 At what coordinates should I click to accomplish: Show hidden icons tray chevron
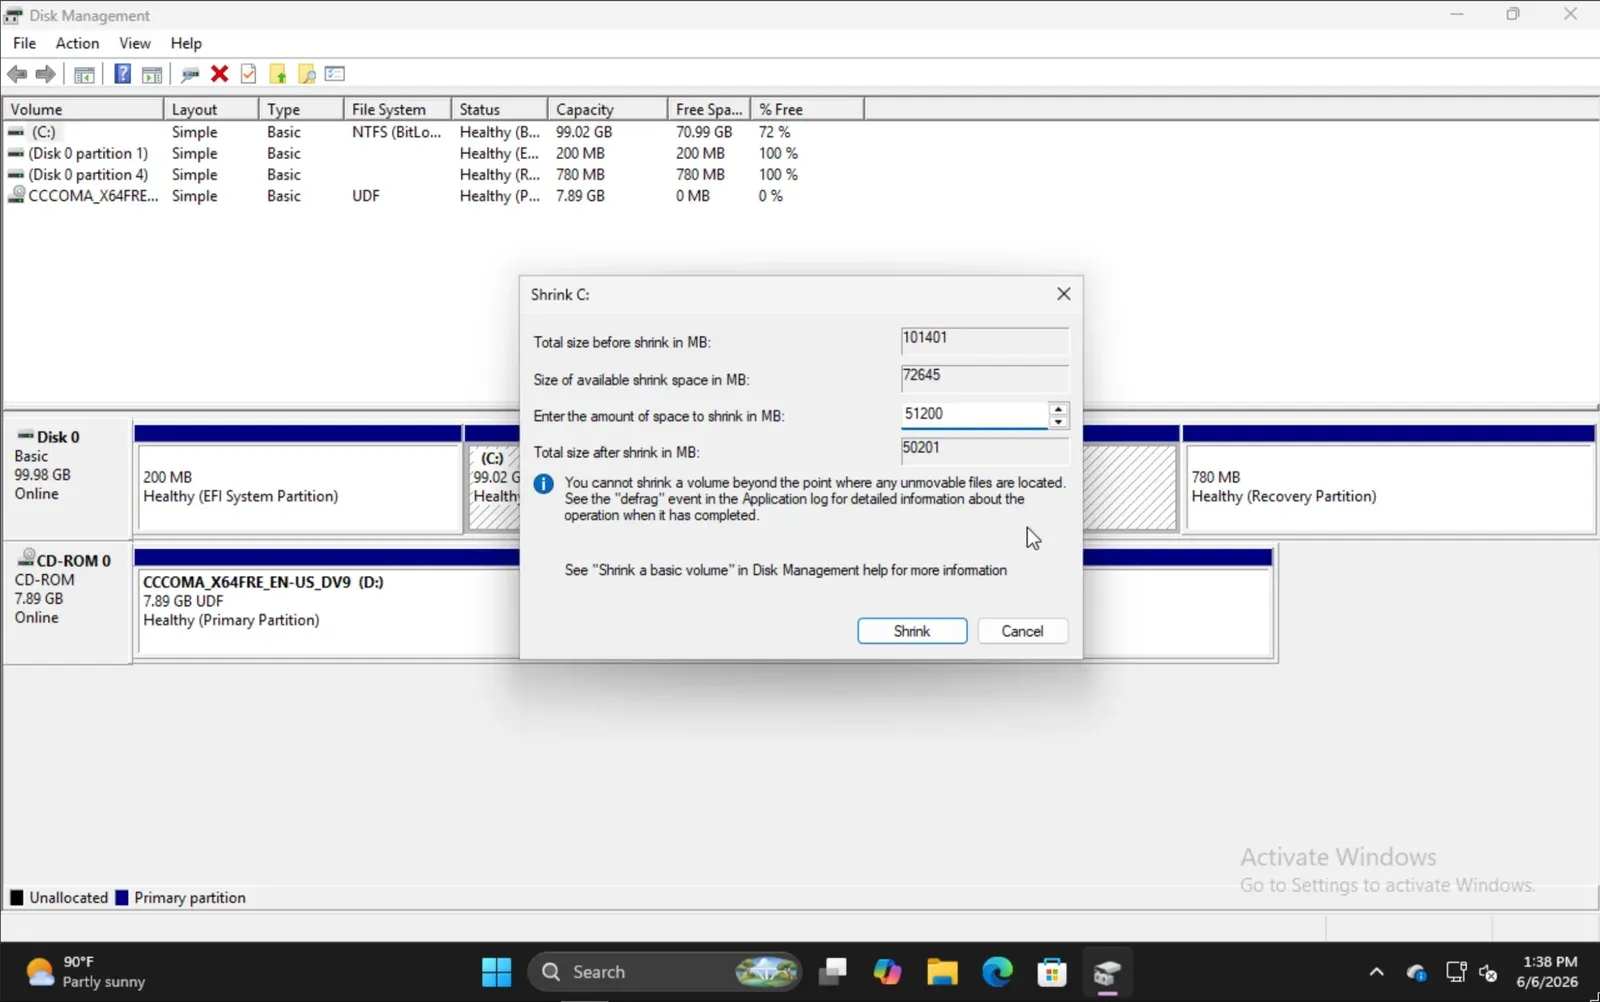[x=1376, y=972]
